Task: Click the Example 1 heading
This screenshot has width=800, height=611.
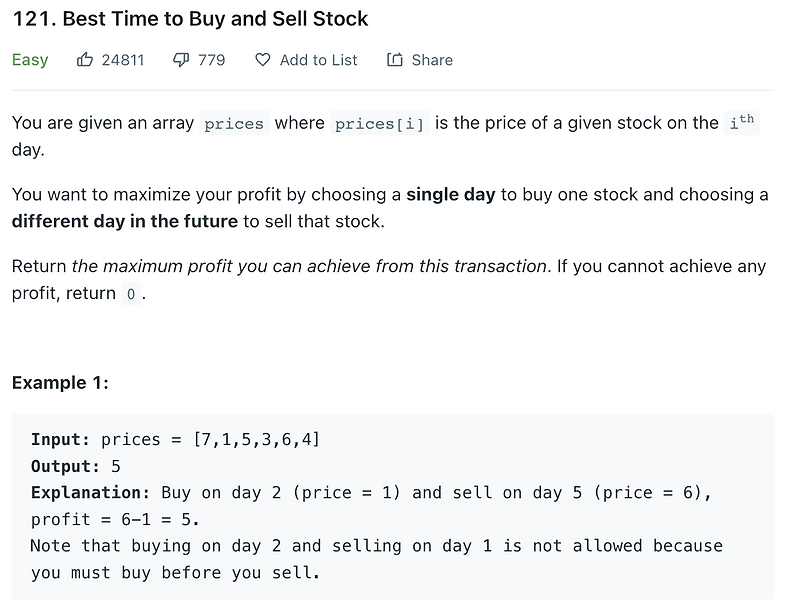Action: point(60,383)
